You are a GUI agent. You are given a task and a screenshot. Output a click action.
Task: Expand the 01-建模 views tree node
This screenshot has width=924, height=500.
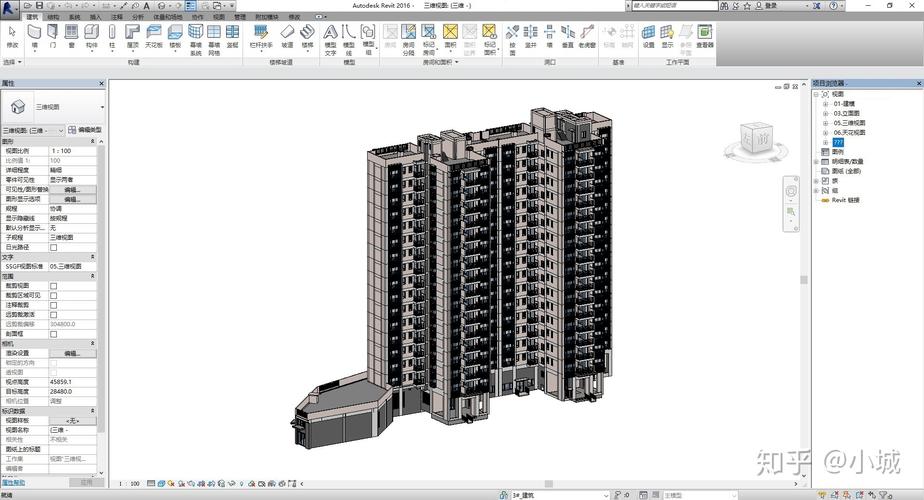click(x=826, y=104)
